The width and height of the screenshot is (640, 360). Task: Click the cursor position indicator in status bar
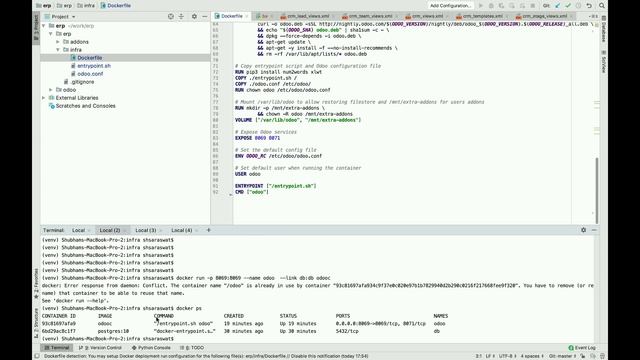[478, 356]
